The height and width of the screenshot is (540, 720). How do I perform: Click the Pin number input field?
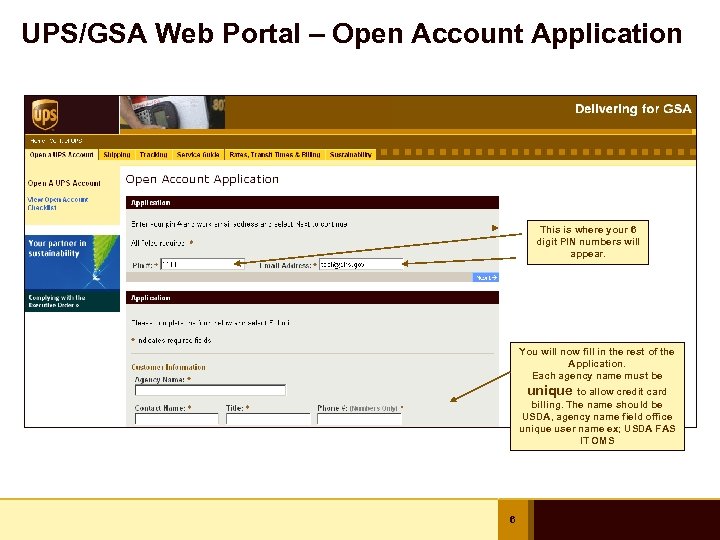click(202, 264)
